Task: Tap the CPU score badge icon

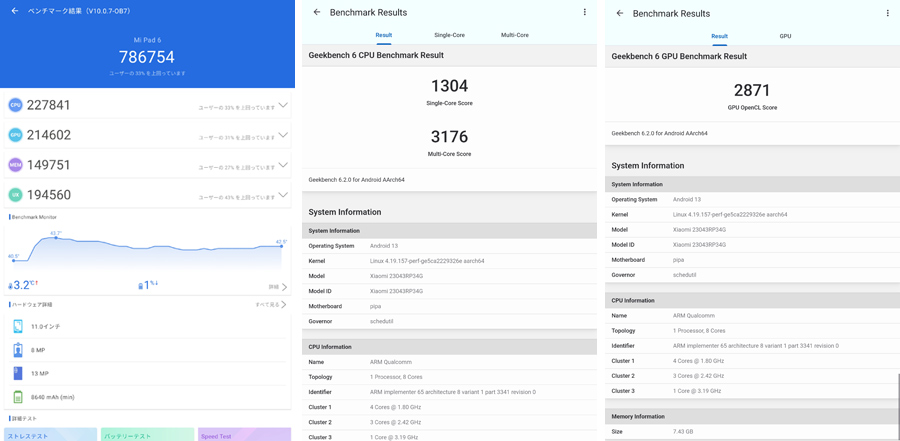Action: point(15,105)
